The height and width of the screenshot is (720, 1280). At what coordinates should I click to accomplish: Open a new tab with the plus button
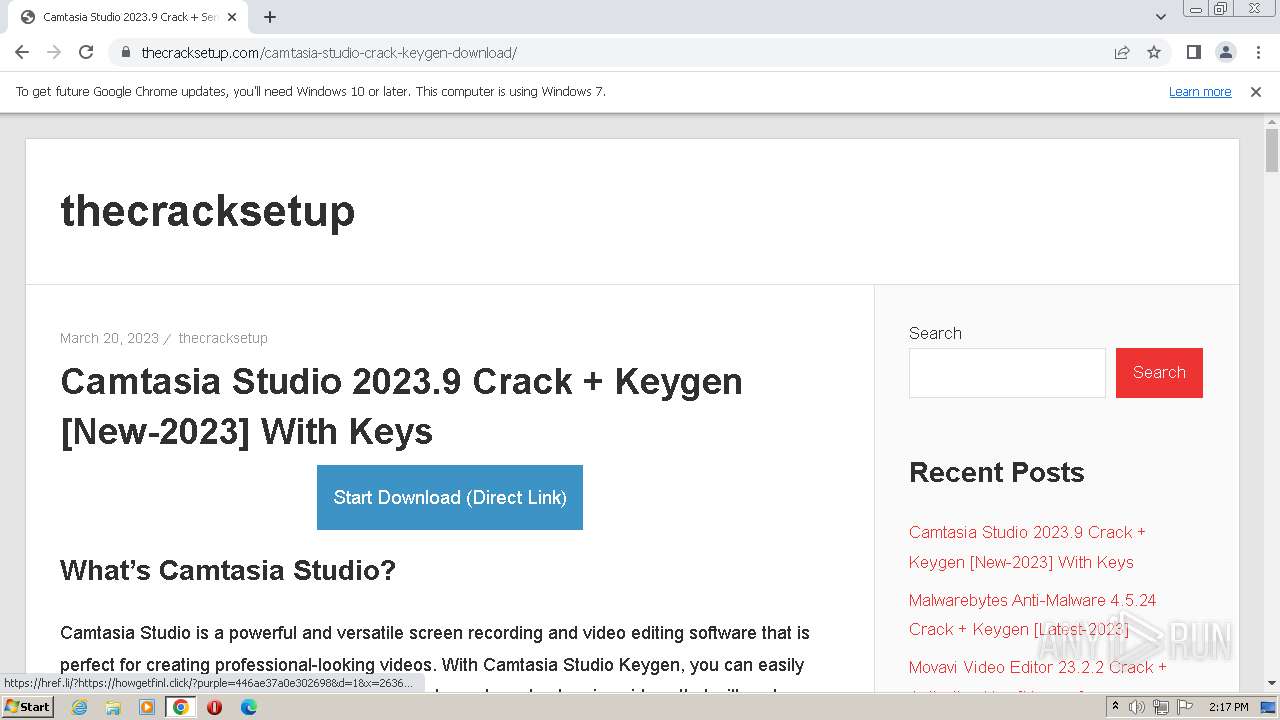point(270,17)
